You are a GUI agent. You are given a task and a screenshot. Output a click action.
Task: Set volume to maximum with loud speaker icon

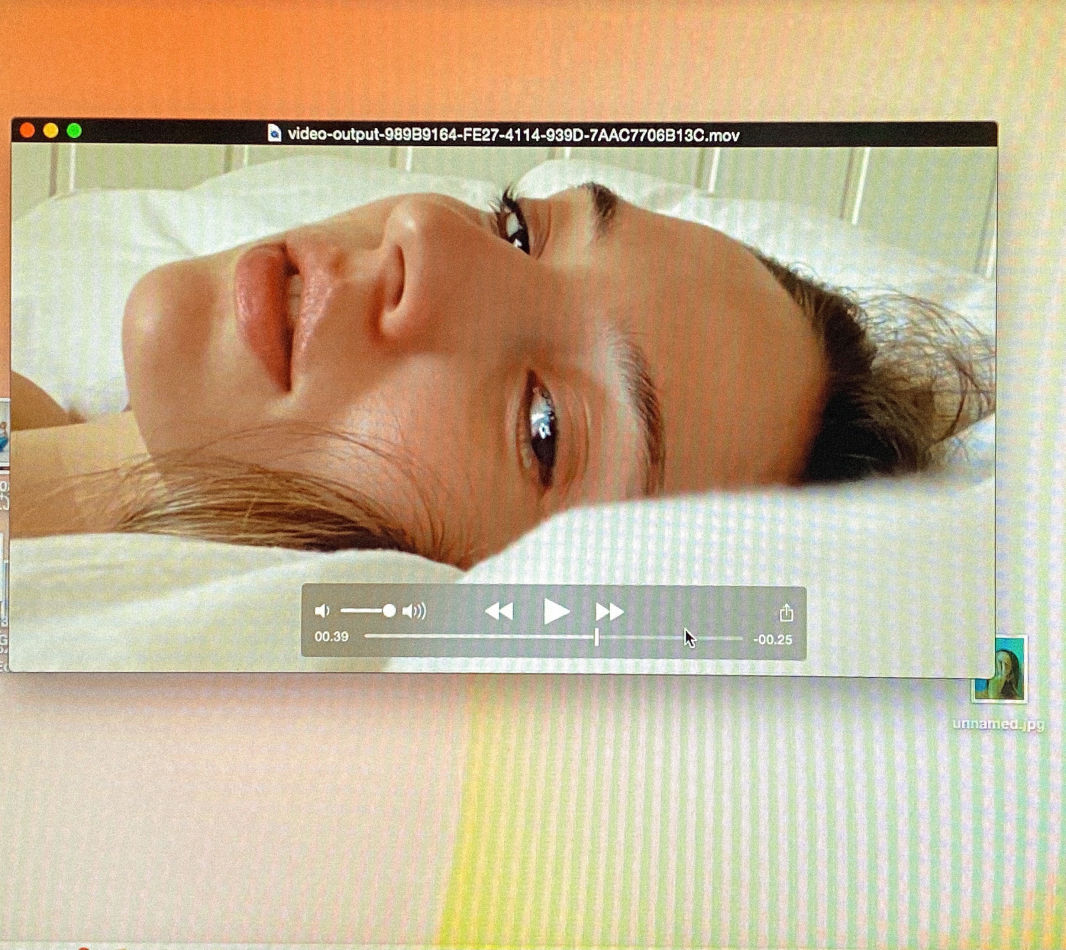tap(414, 611)
